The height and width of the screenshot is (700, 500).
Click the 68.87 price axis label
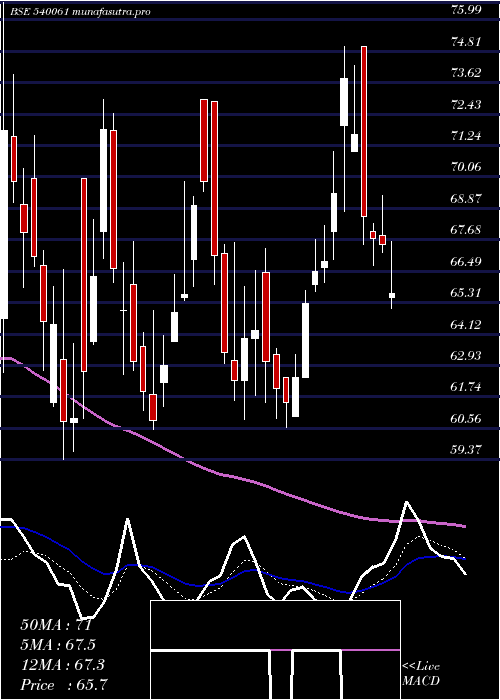pos(466,199)
